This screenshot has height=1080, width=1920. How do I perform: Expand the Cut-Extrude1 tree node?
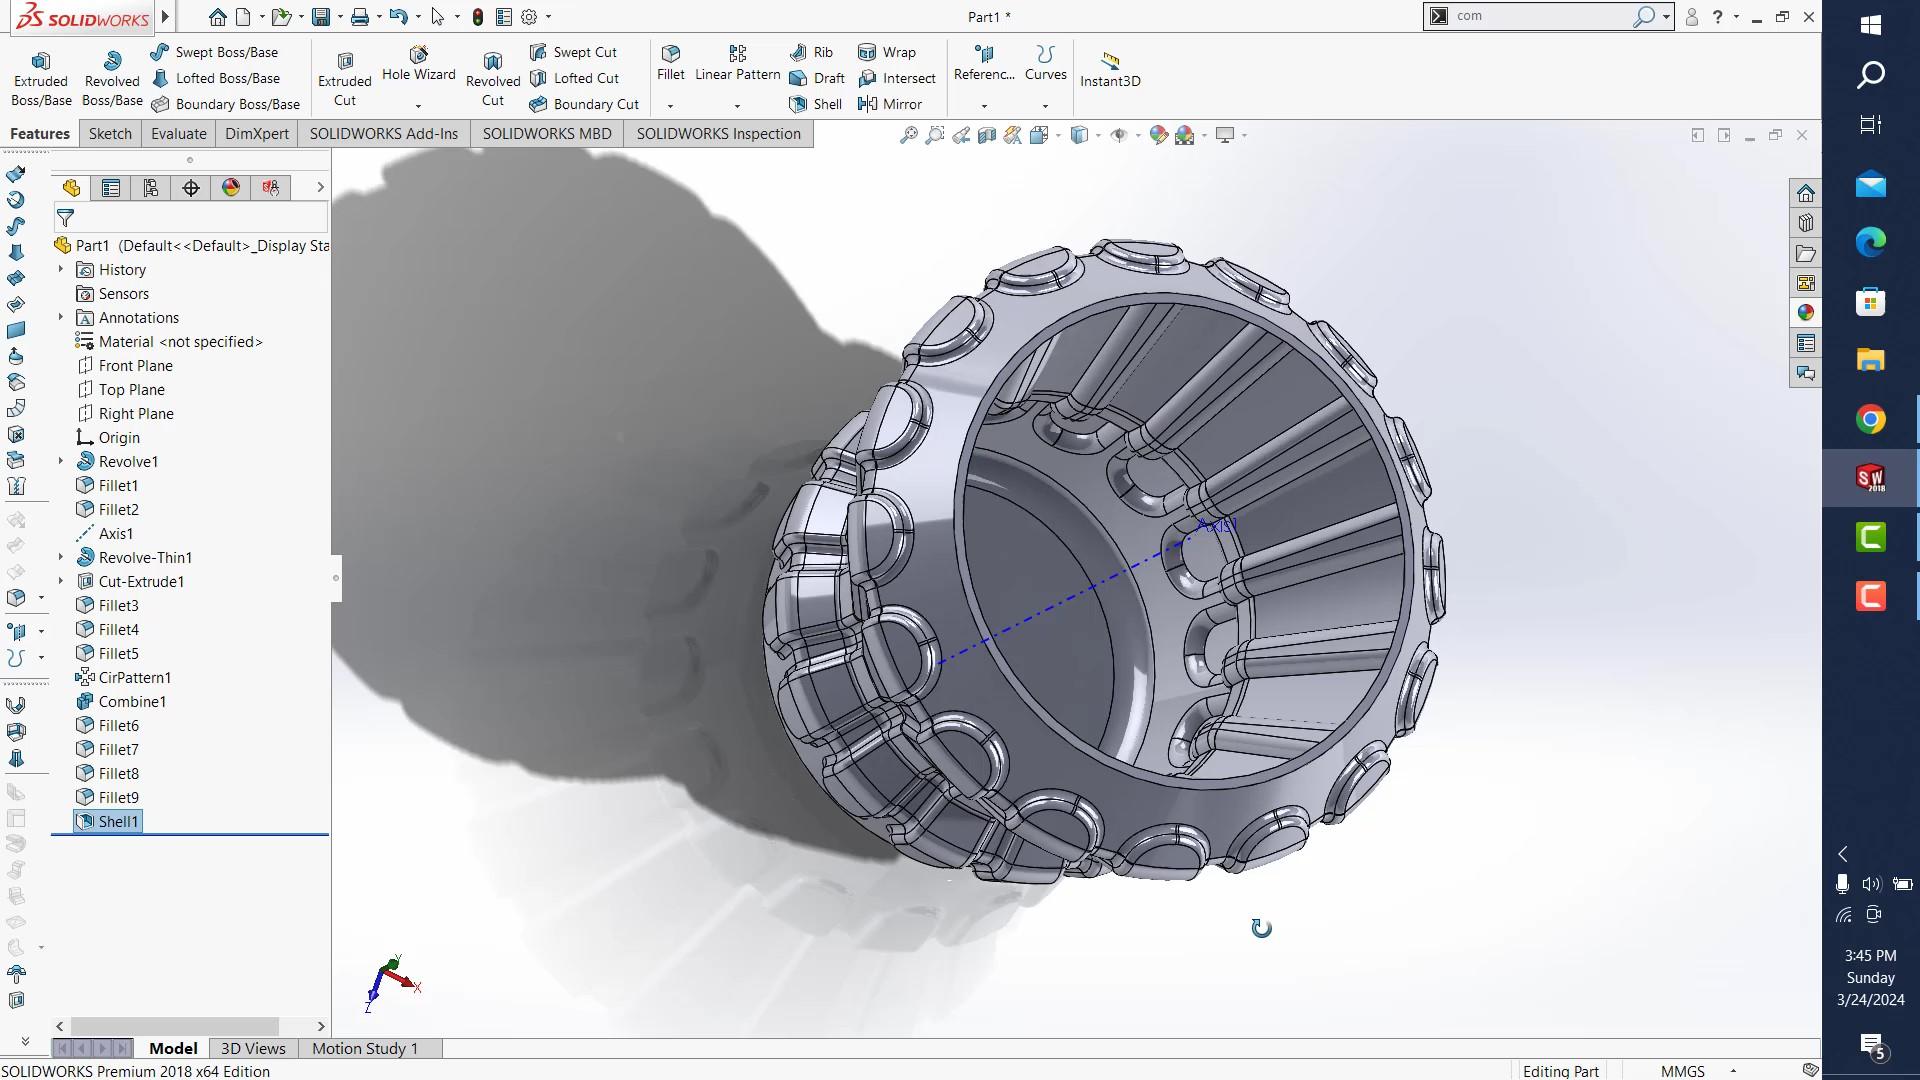point(61,581)
